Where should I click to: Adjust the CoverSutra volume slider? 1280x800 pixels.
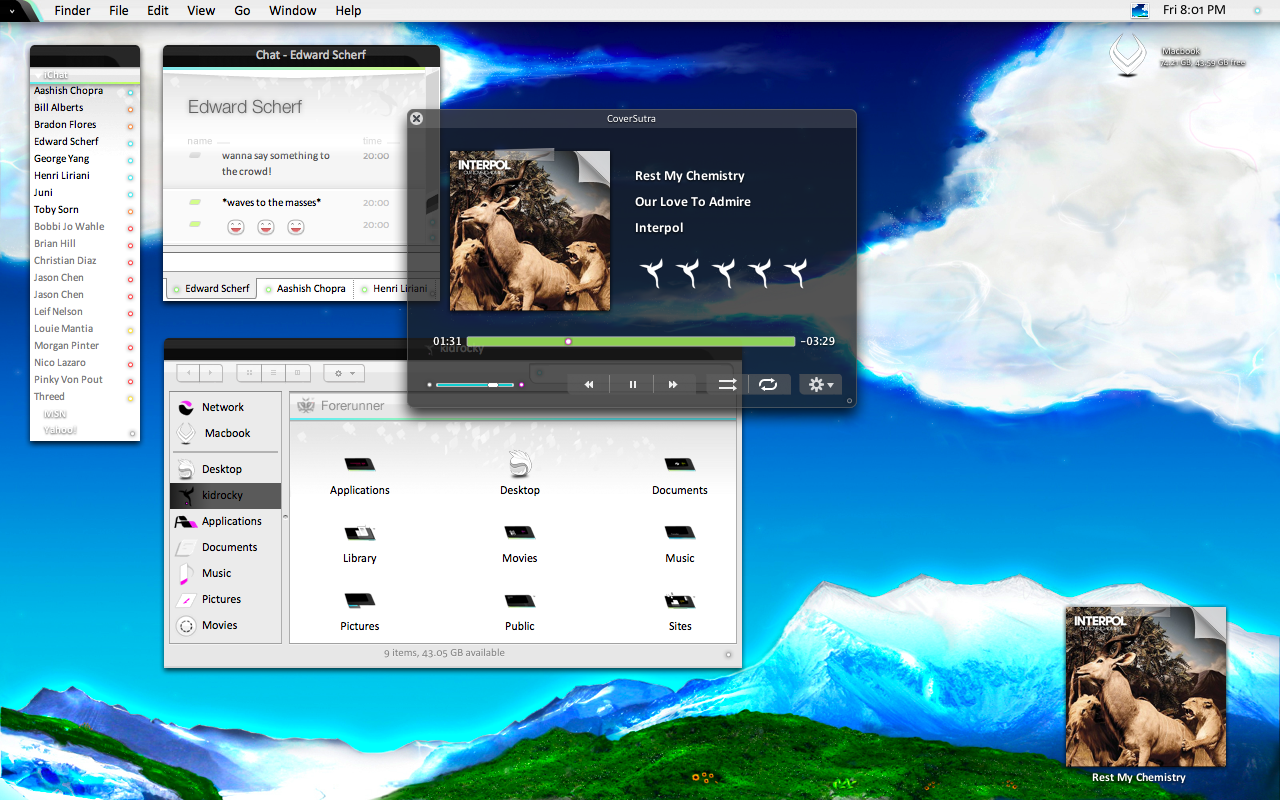point(475,384)
